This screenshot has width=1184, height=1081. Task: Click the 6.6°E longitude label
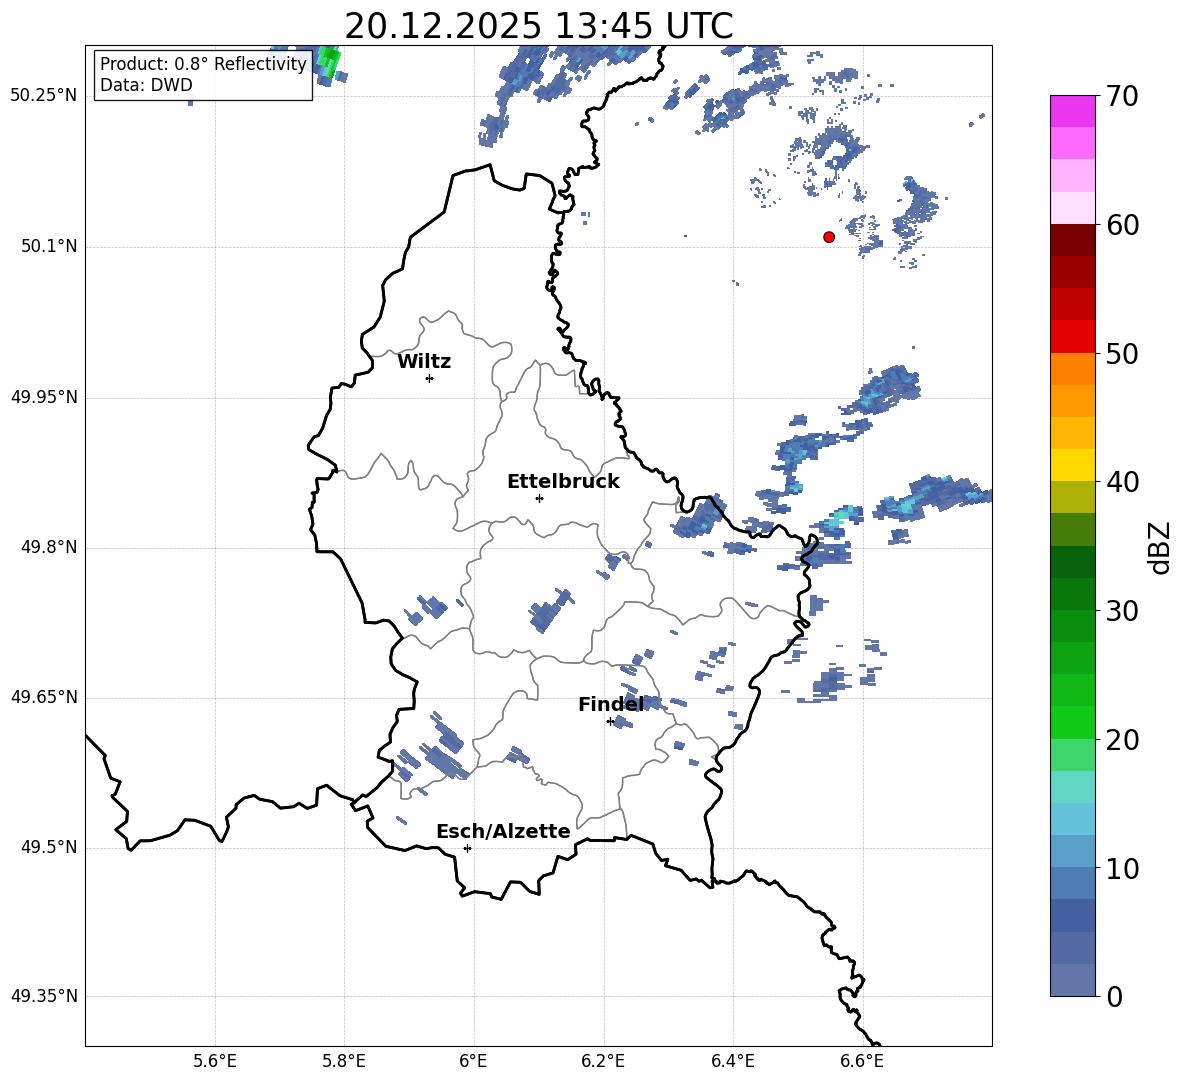point(862,1061)
